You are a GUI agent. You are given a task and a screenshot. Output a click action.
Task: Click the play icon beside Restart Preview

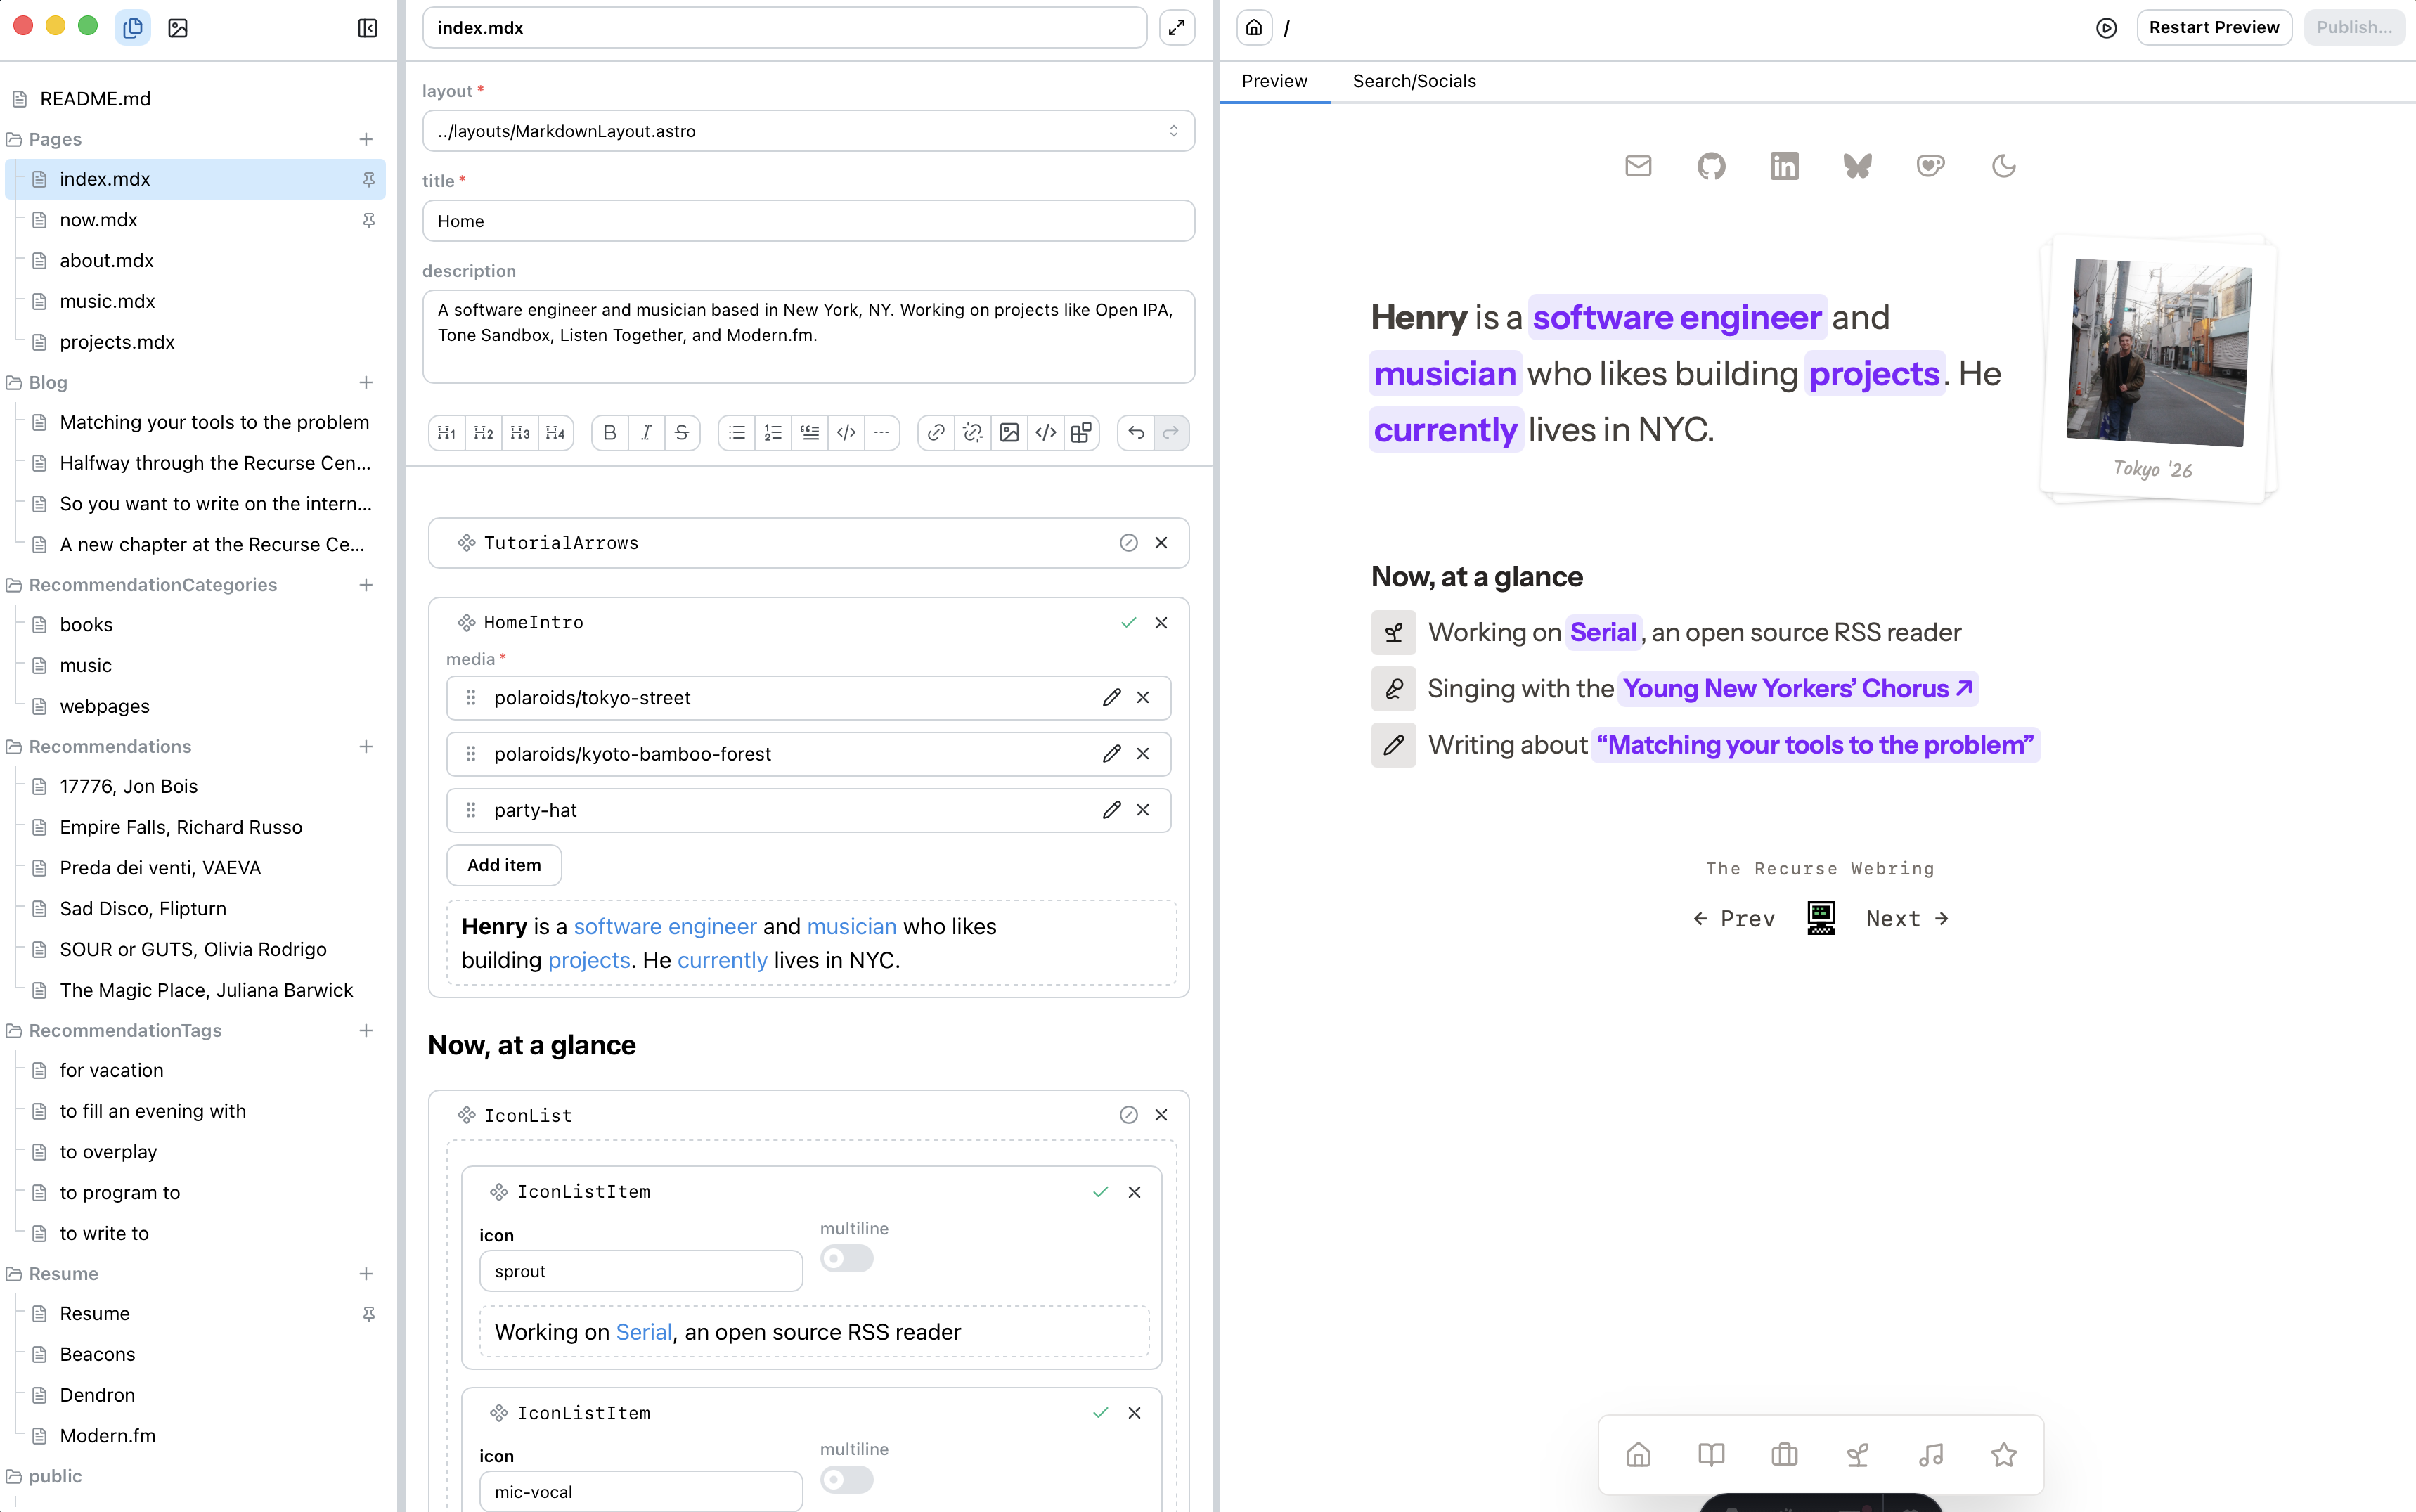click(2106, 28)
